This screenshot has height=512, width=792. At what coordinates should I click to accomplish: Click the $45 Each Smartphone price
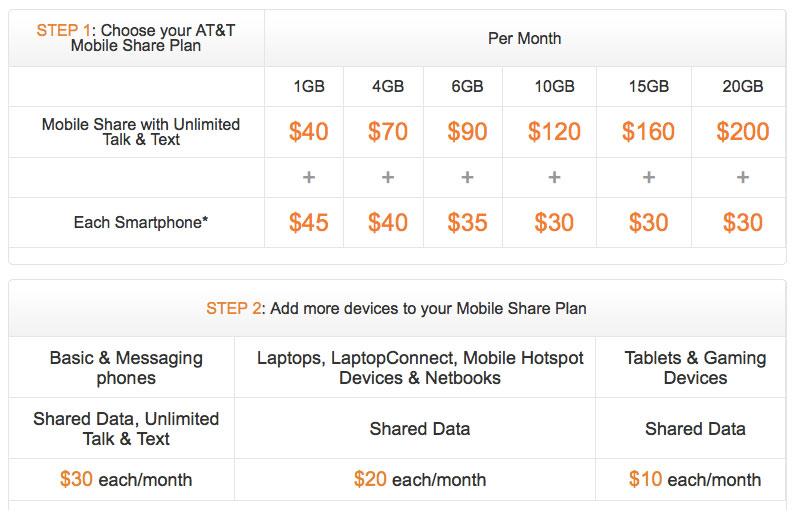coord(309,223)
